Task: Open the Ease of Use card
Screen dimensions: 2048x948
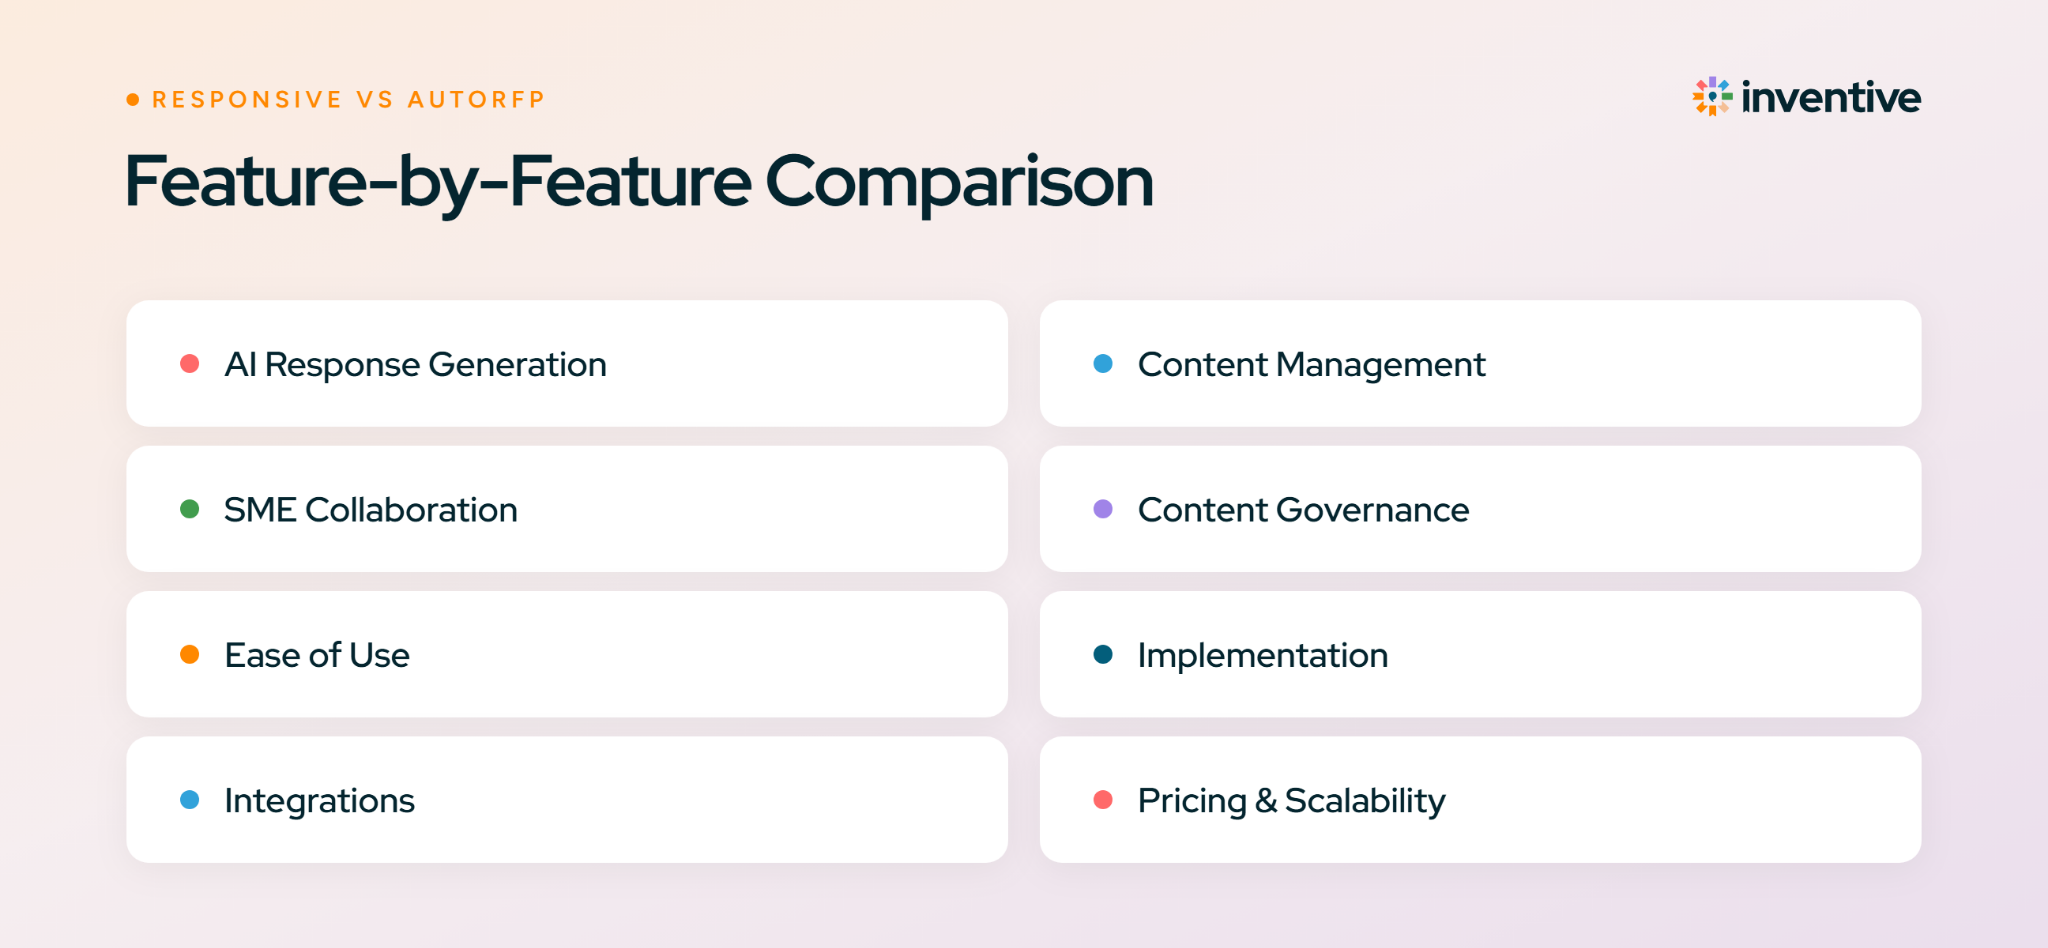Action: pos(567,654)
